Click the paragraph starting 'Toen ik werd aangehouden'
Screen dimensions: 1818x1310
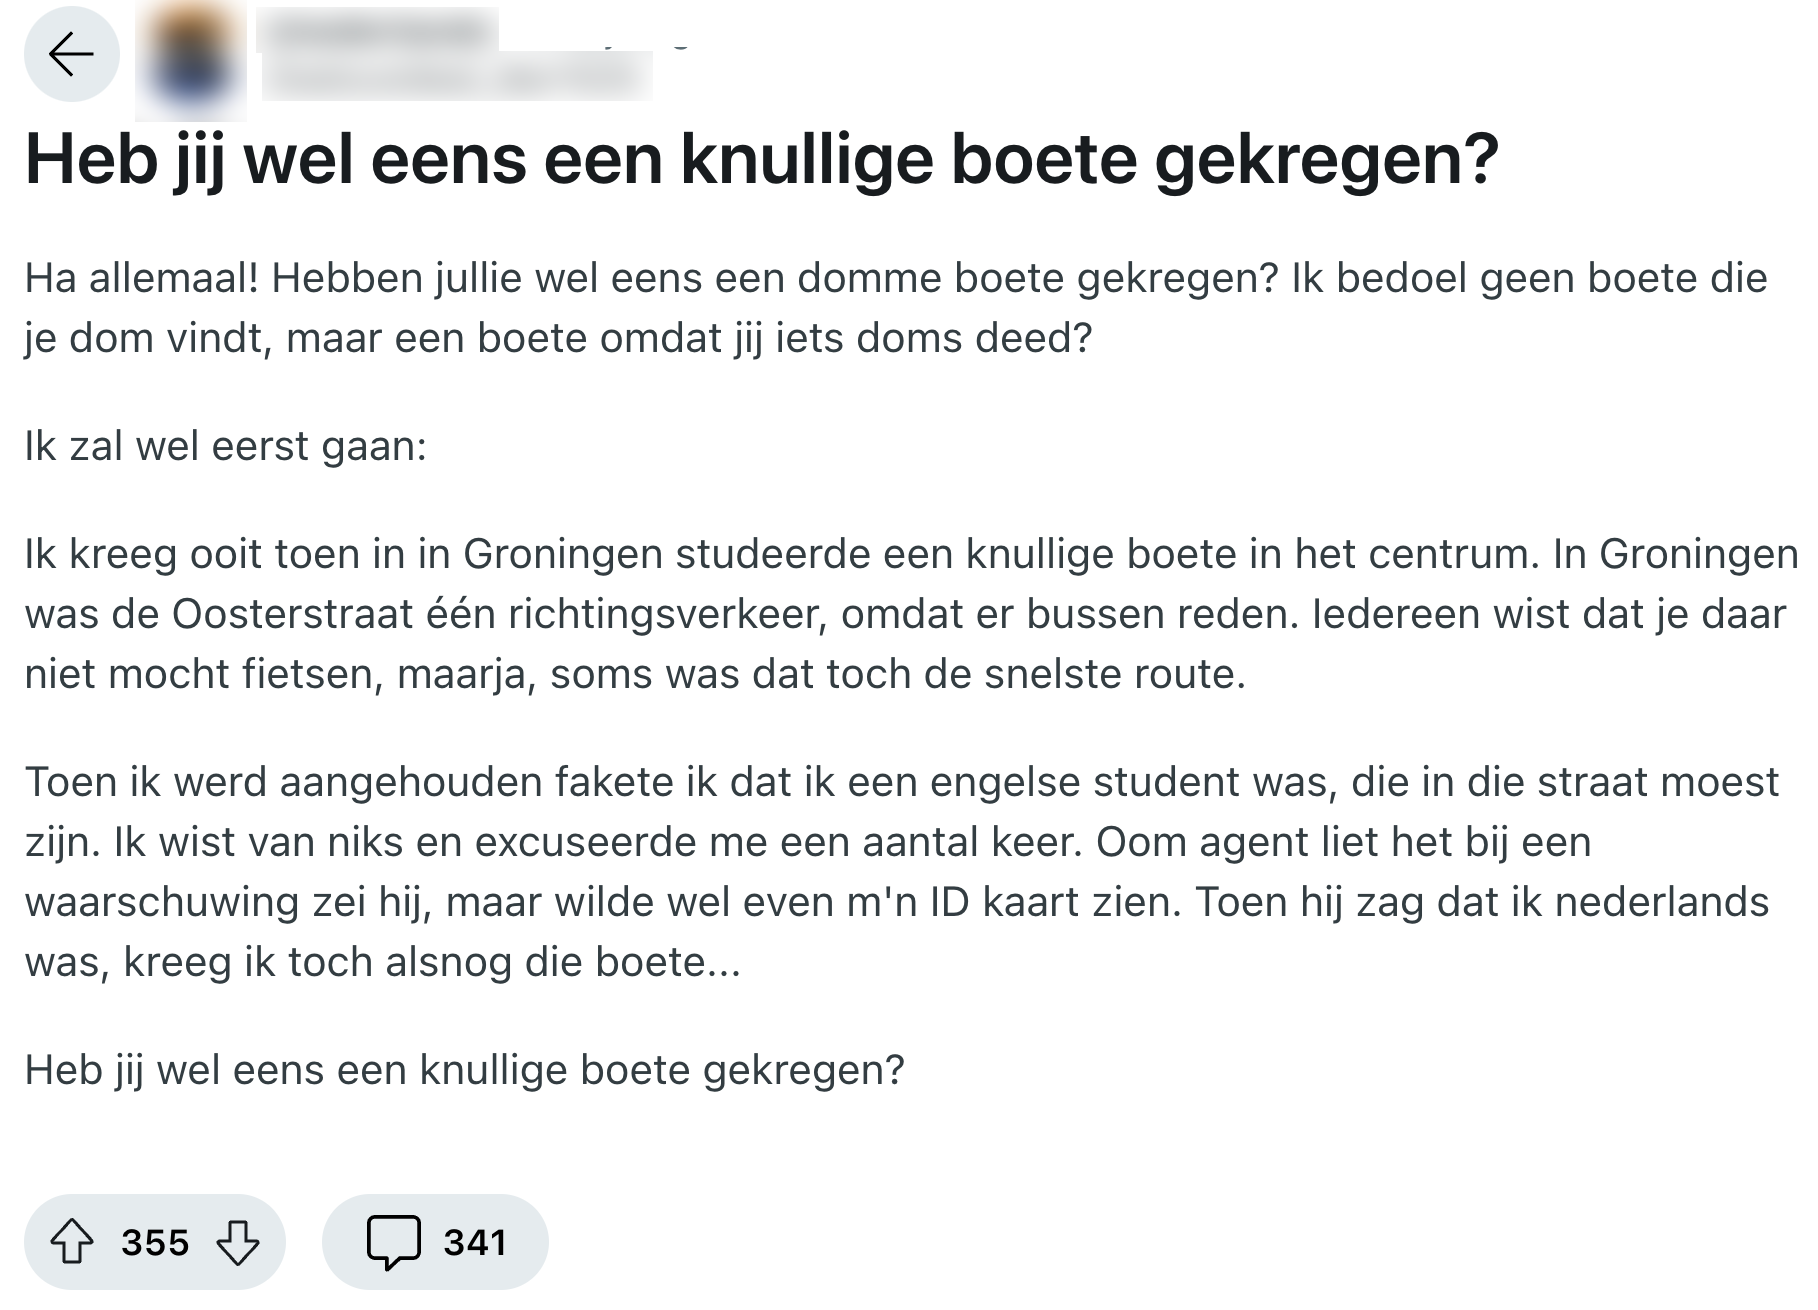click(x=900, y=872)
